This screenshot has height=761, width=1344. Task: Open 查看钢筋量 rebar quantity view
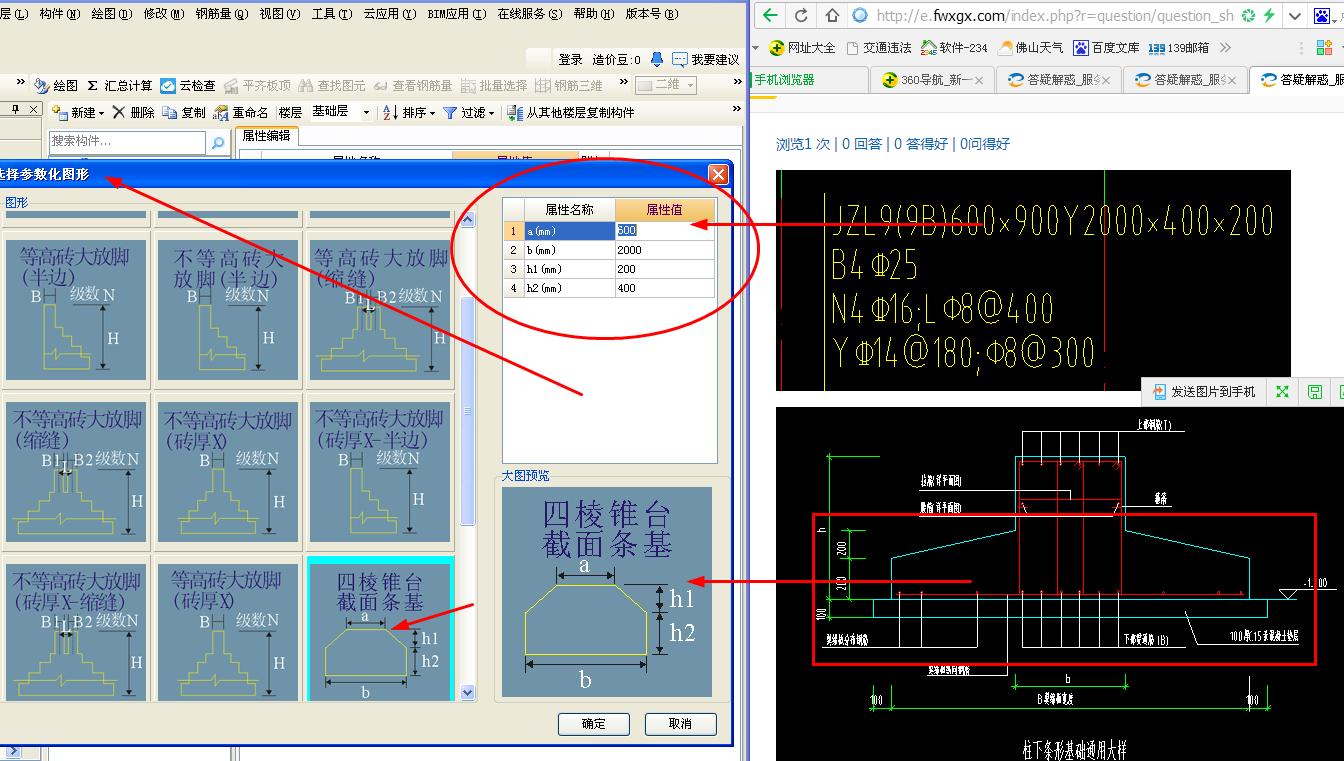coord(412,86)
